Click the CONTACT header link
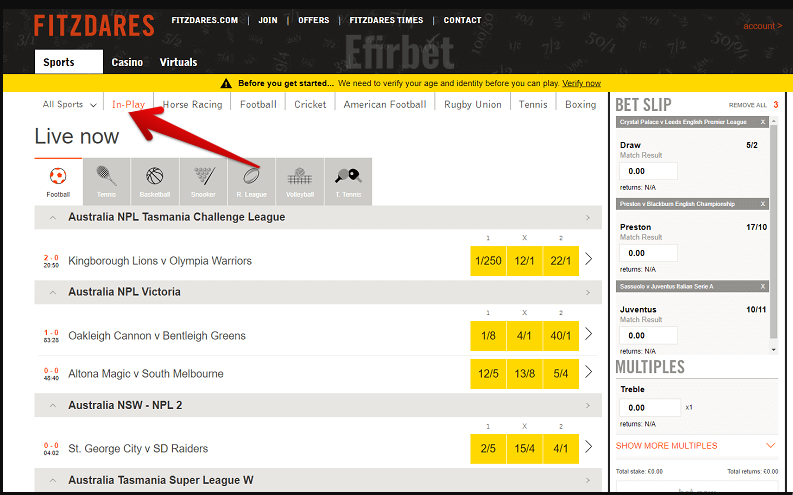Viewport: 793px width, 495px height. 462,20
